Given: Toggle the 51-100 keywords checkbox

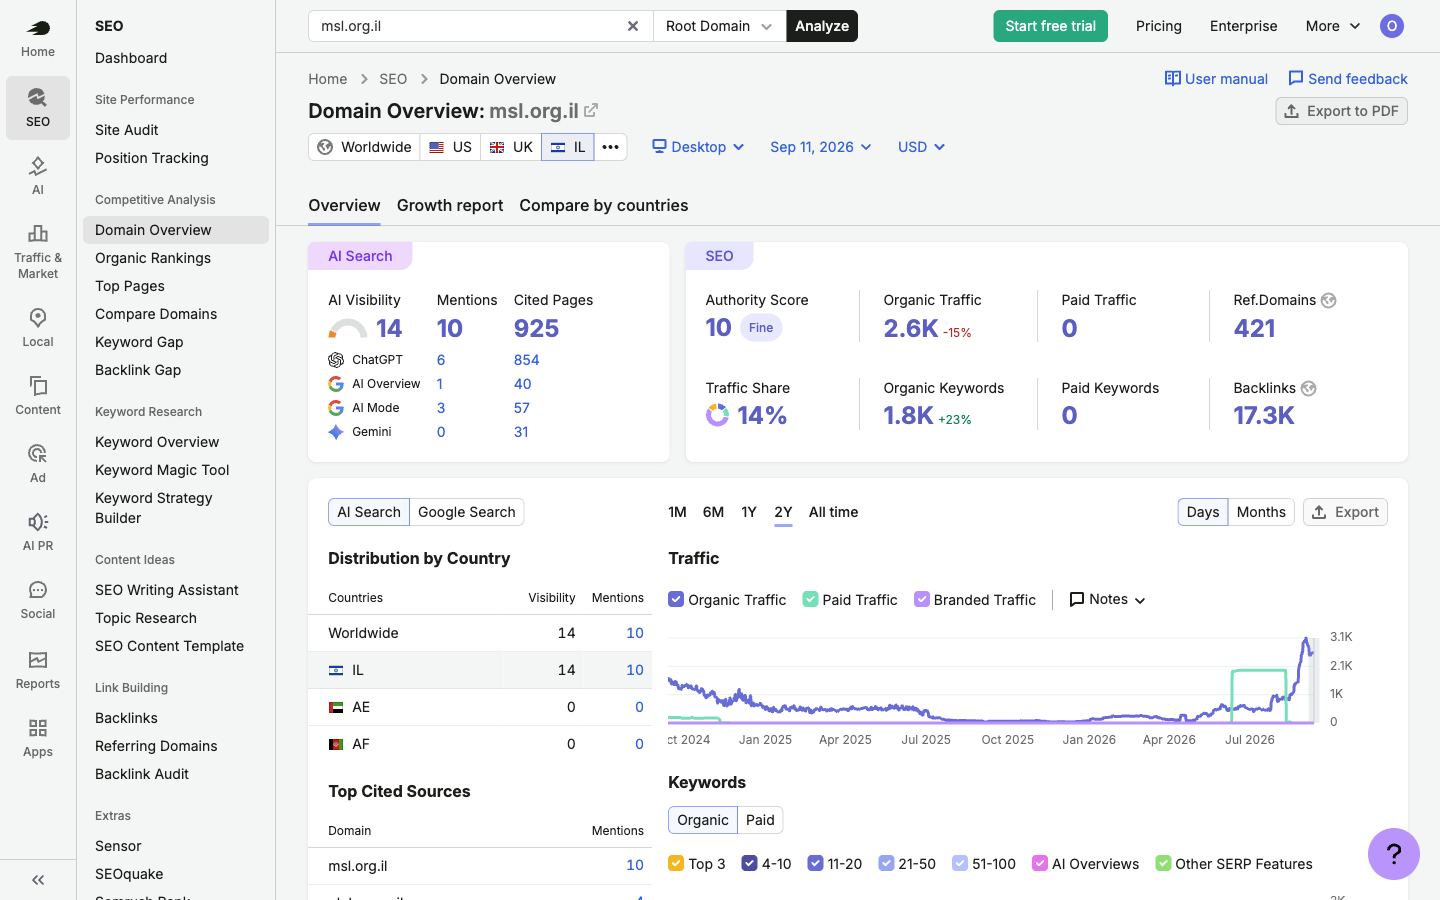Looking at the screenshot, I should (960, 864).
